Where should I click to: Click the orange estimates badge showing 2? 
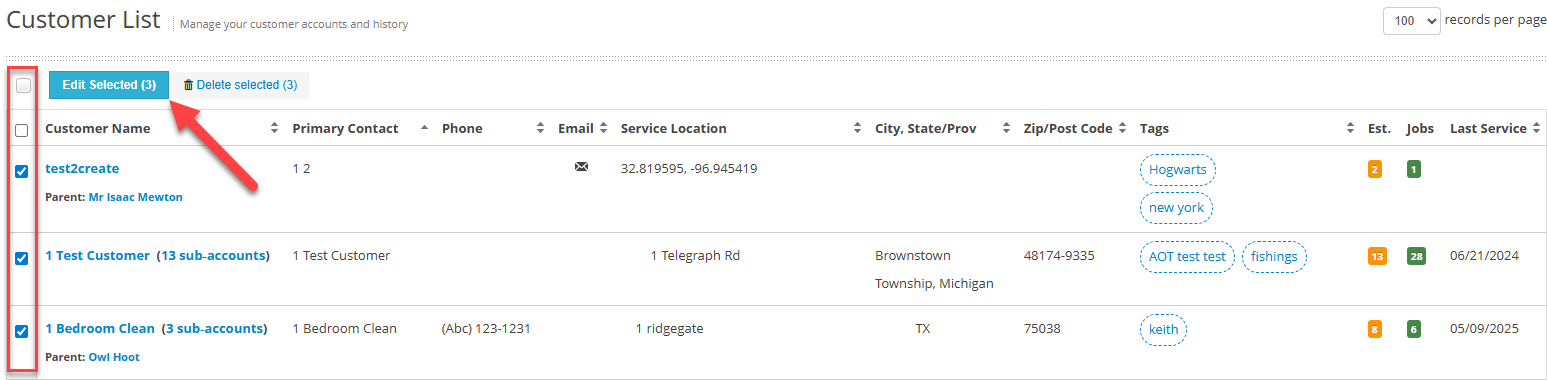(x=1375, y=169)
